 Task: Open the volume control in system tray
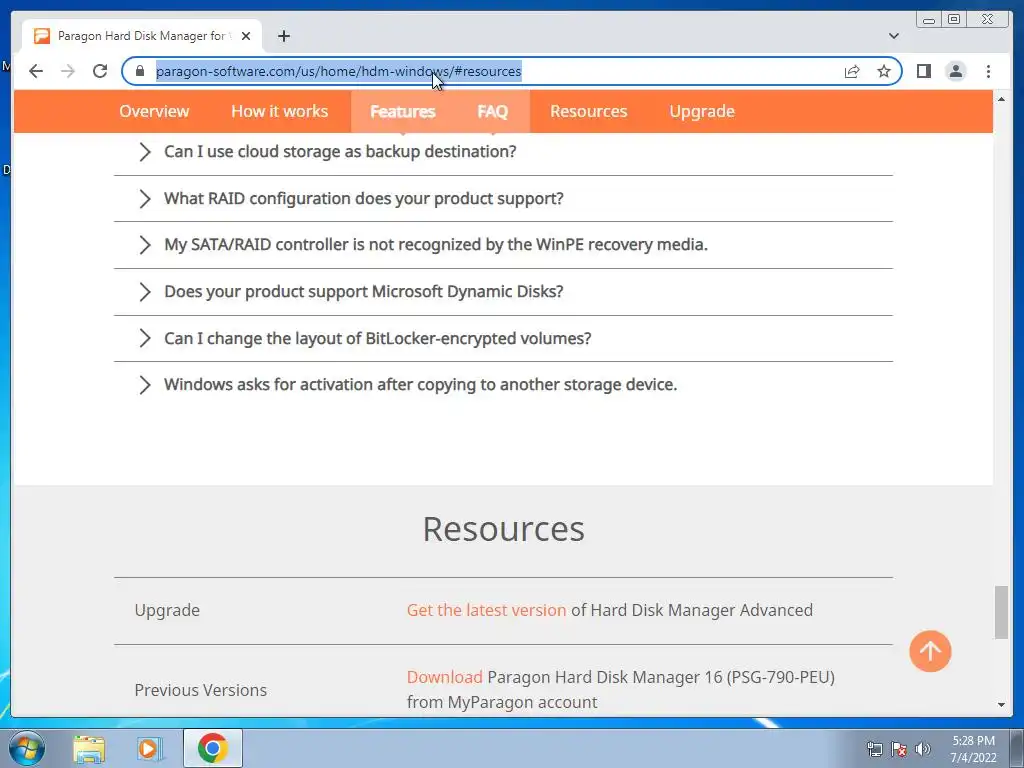[922, 749]
